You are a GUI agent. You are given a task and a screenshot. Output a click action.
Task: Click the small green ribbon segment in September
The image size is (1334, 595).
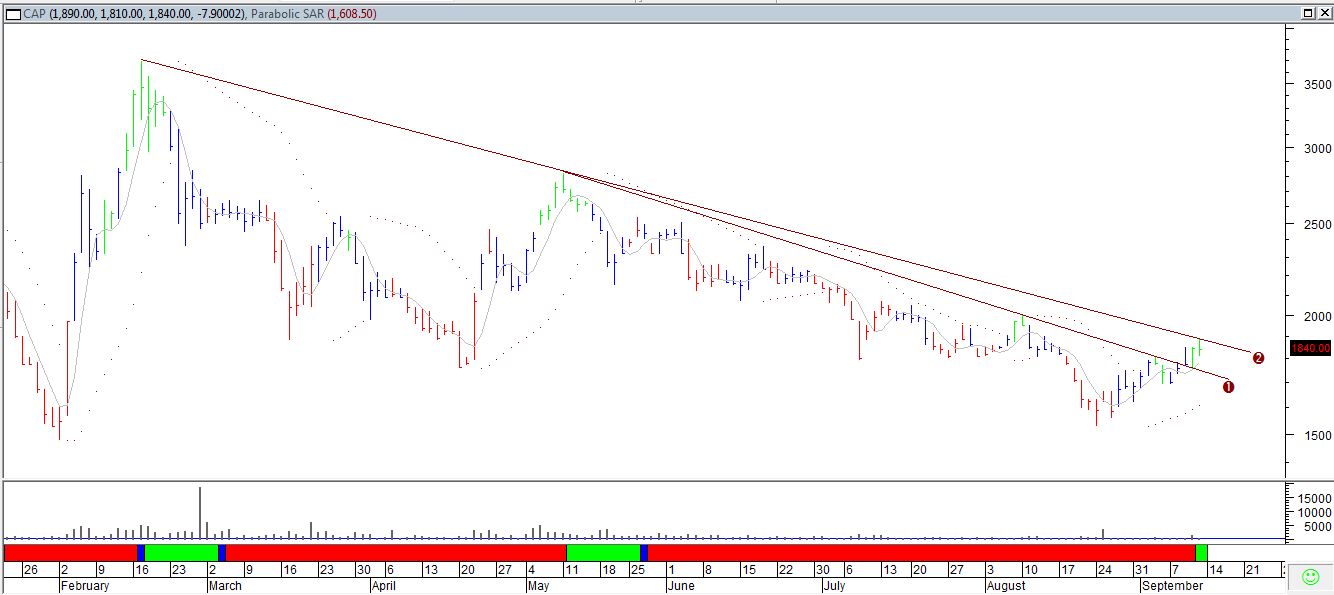[1201, 552]
